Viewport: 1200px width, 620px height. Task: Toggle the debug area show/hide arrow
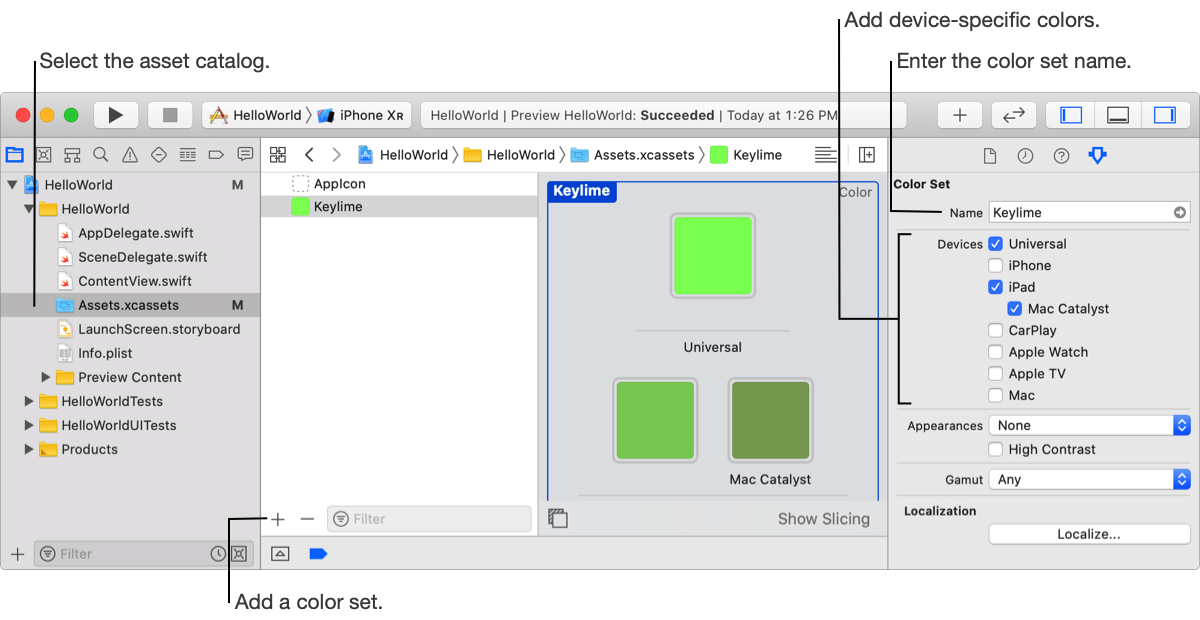tap(280, 554)
